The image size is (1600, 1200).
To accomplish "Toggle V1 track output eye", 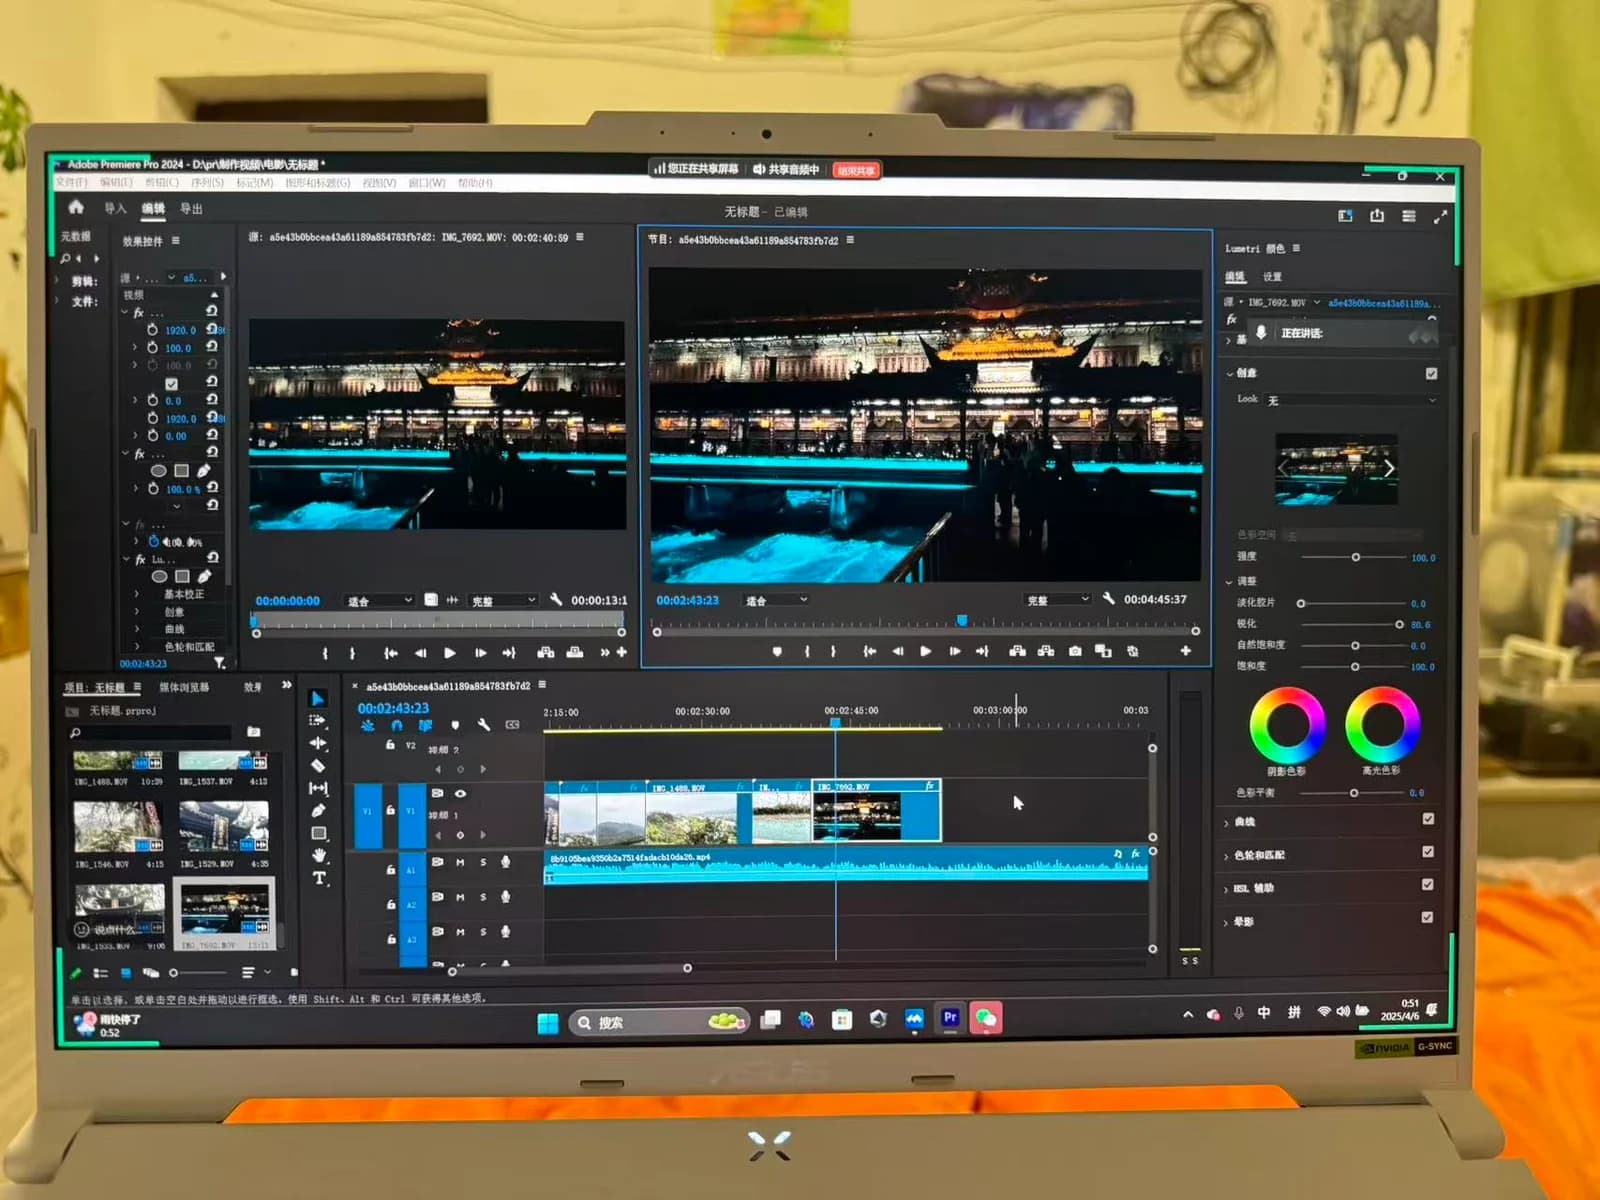I will 461,793.
